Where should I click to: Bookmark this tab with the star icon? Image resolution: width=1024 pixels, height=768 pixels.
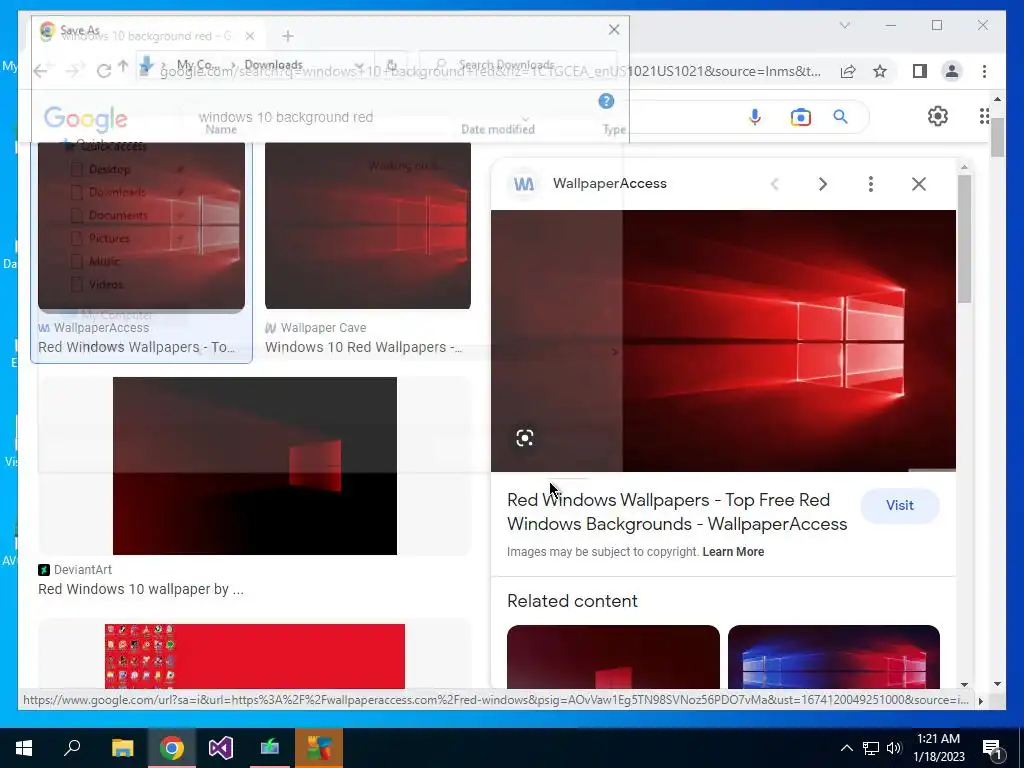880,71
